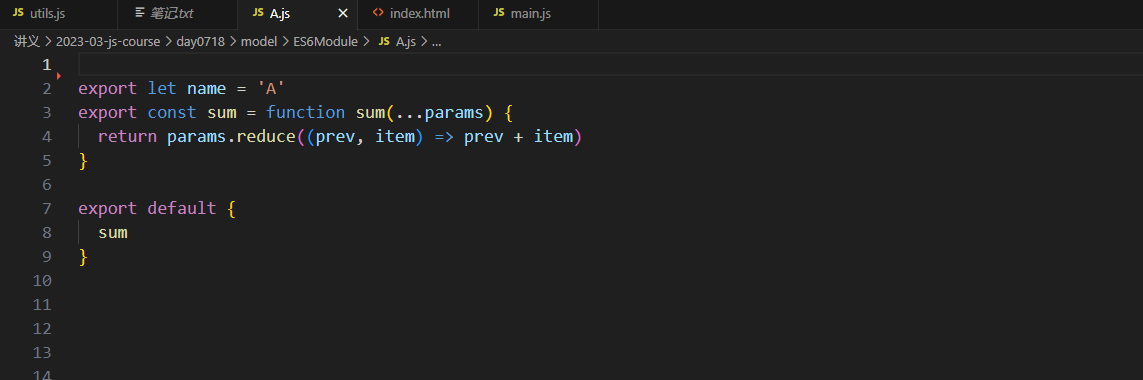
Task: Open the breadcrumb ellipsis symbol list
Action: point(437,42)
